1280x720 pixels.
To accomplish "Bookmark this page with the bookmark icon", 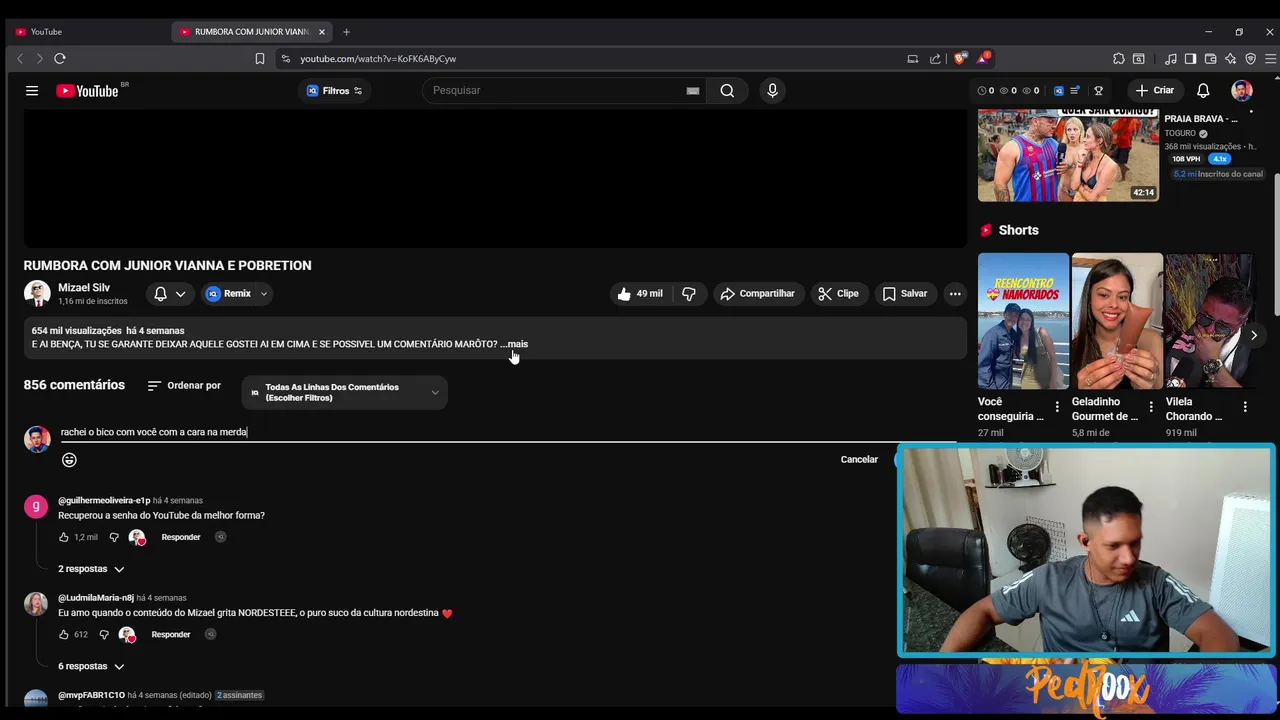I will 260,59.
